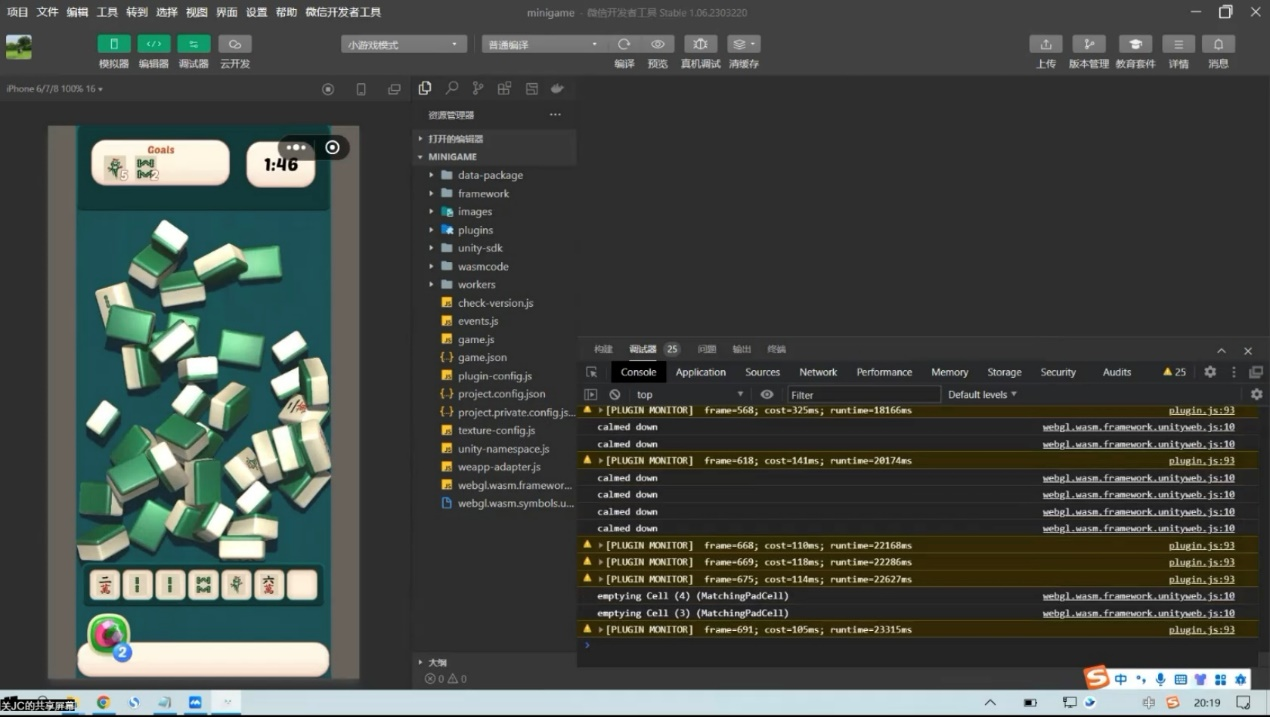Click the console Filter input field
The width and height of the screenshot is (1270, 717).
tap(863, 395)
